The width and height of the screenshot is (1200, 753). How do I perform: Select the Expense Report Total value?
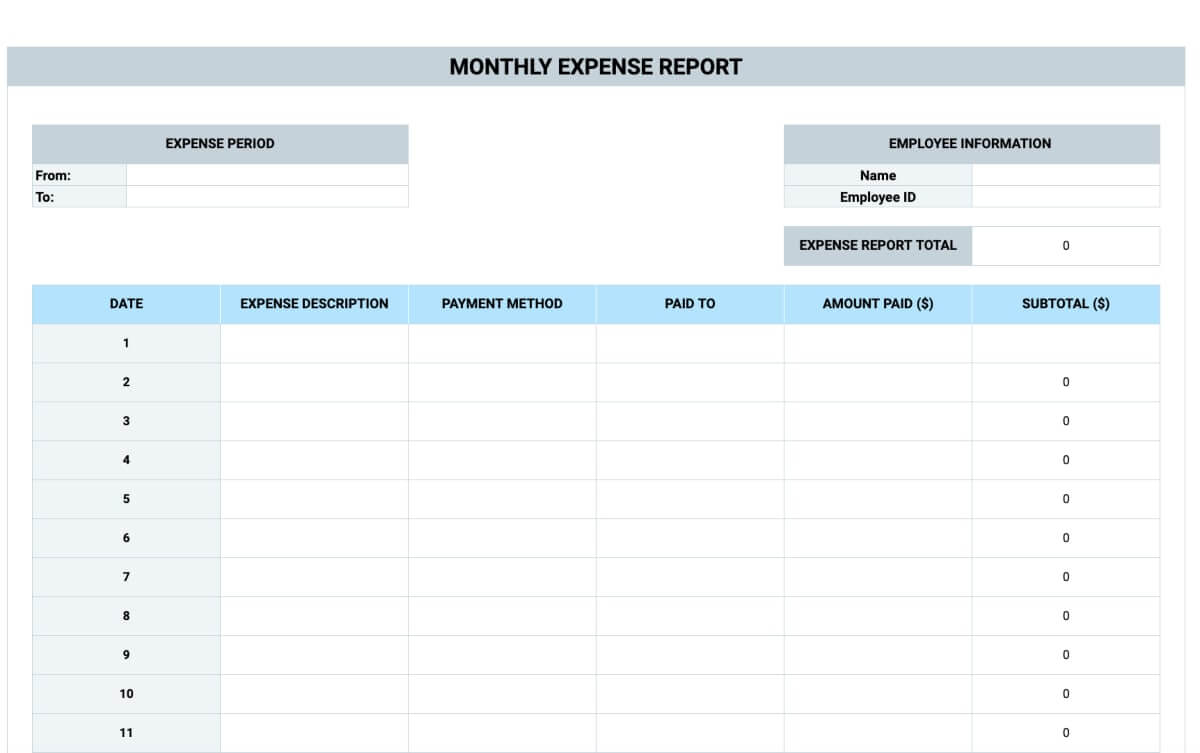1066,245
